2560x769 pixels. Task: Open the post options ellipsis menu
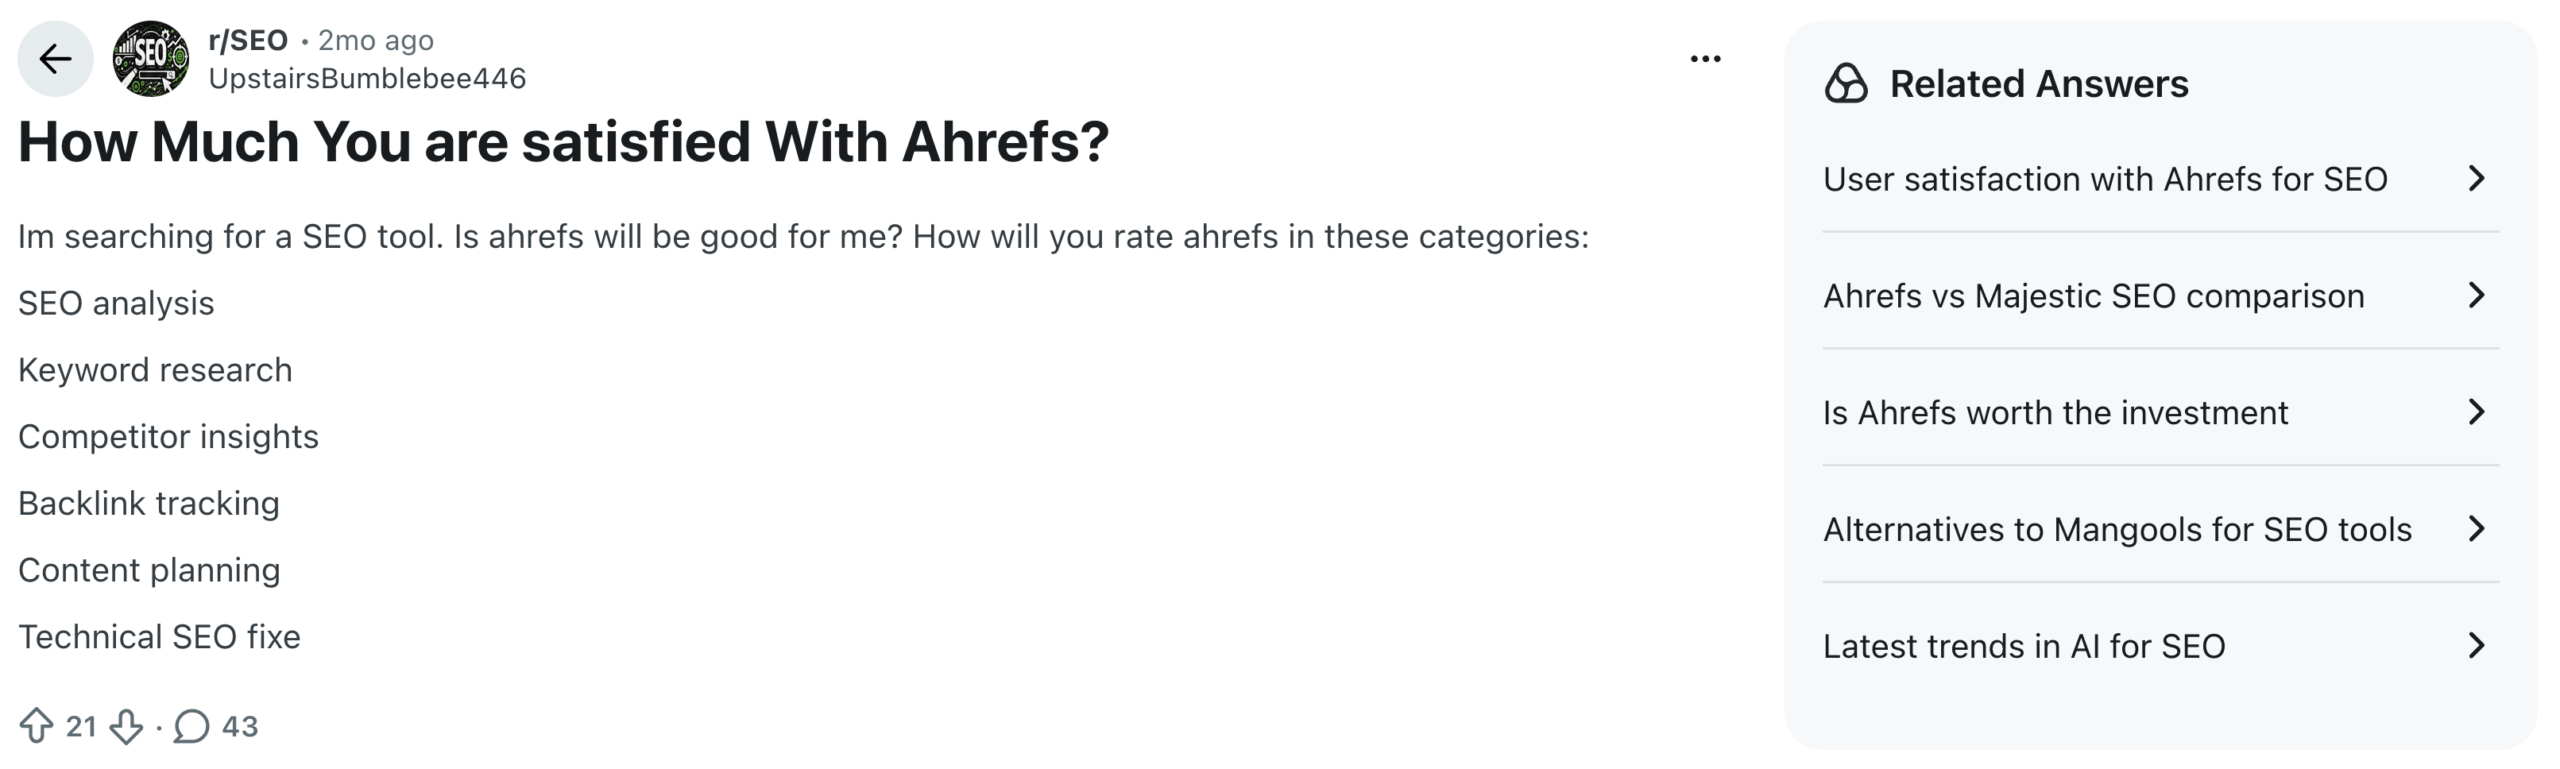click(1705, 59)
